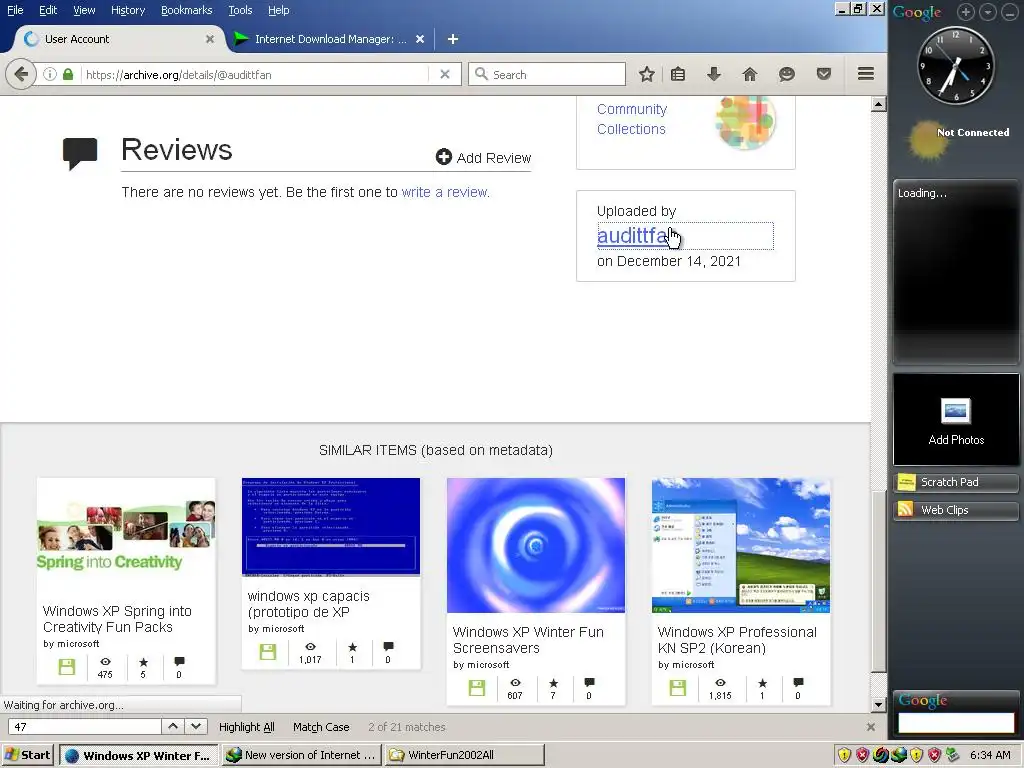Screen dimensions: 1024x768
Task: Click the Google sidebar dropdown arrow icon
Action: click(988, 12)
